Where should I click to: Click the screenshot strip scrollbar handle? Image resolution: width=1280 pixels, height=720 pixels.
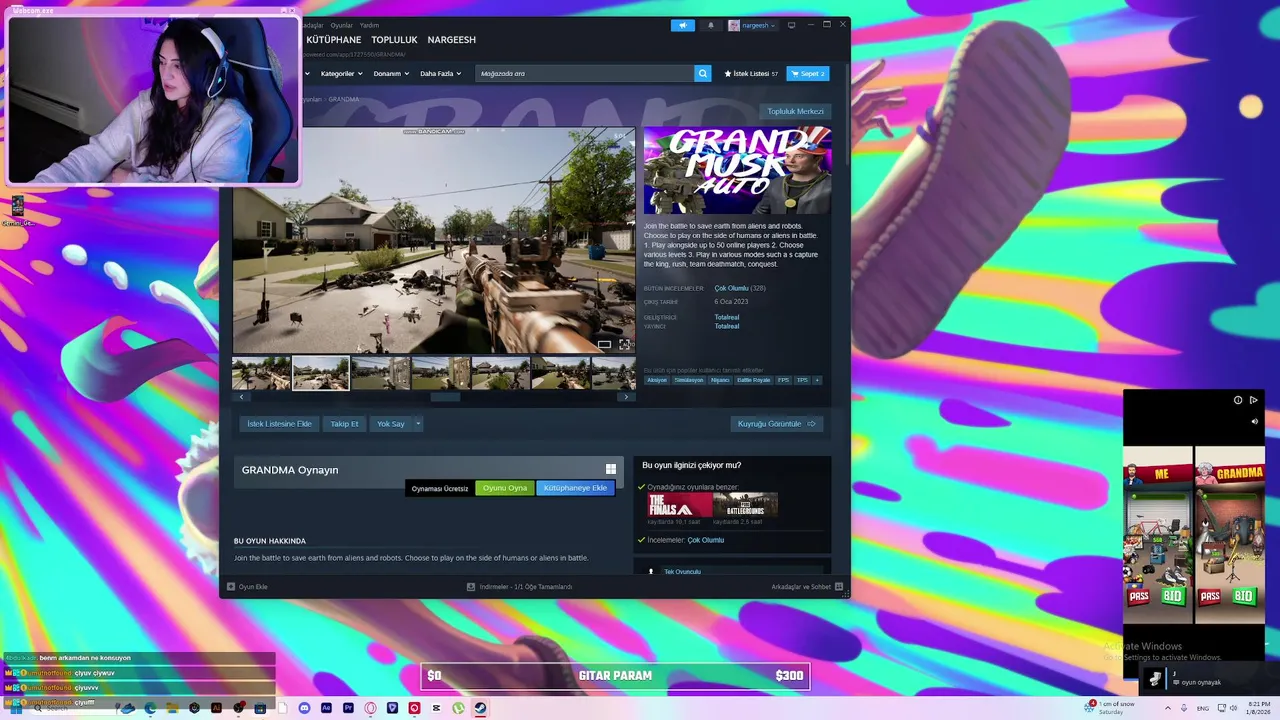(445, 397)
